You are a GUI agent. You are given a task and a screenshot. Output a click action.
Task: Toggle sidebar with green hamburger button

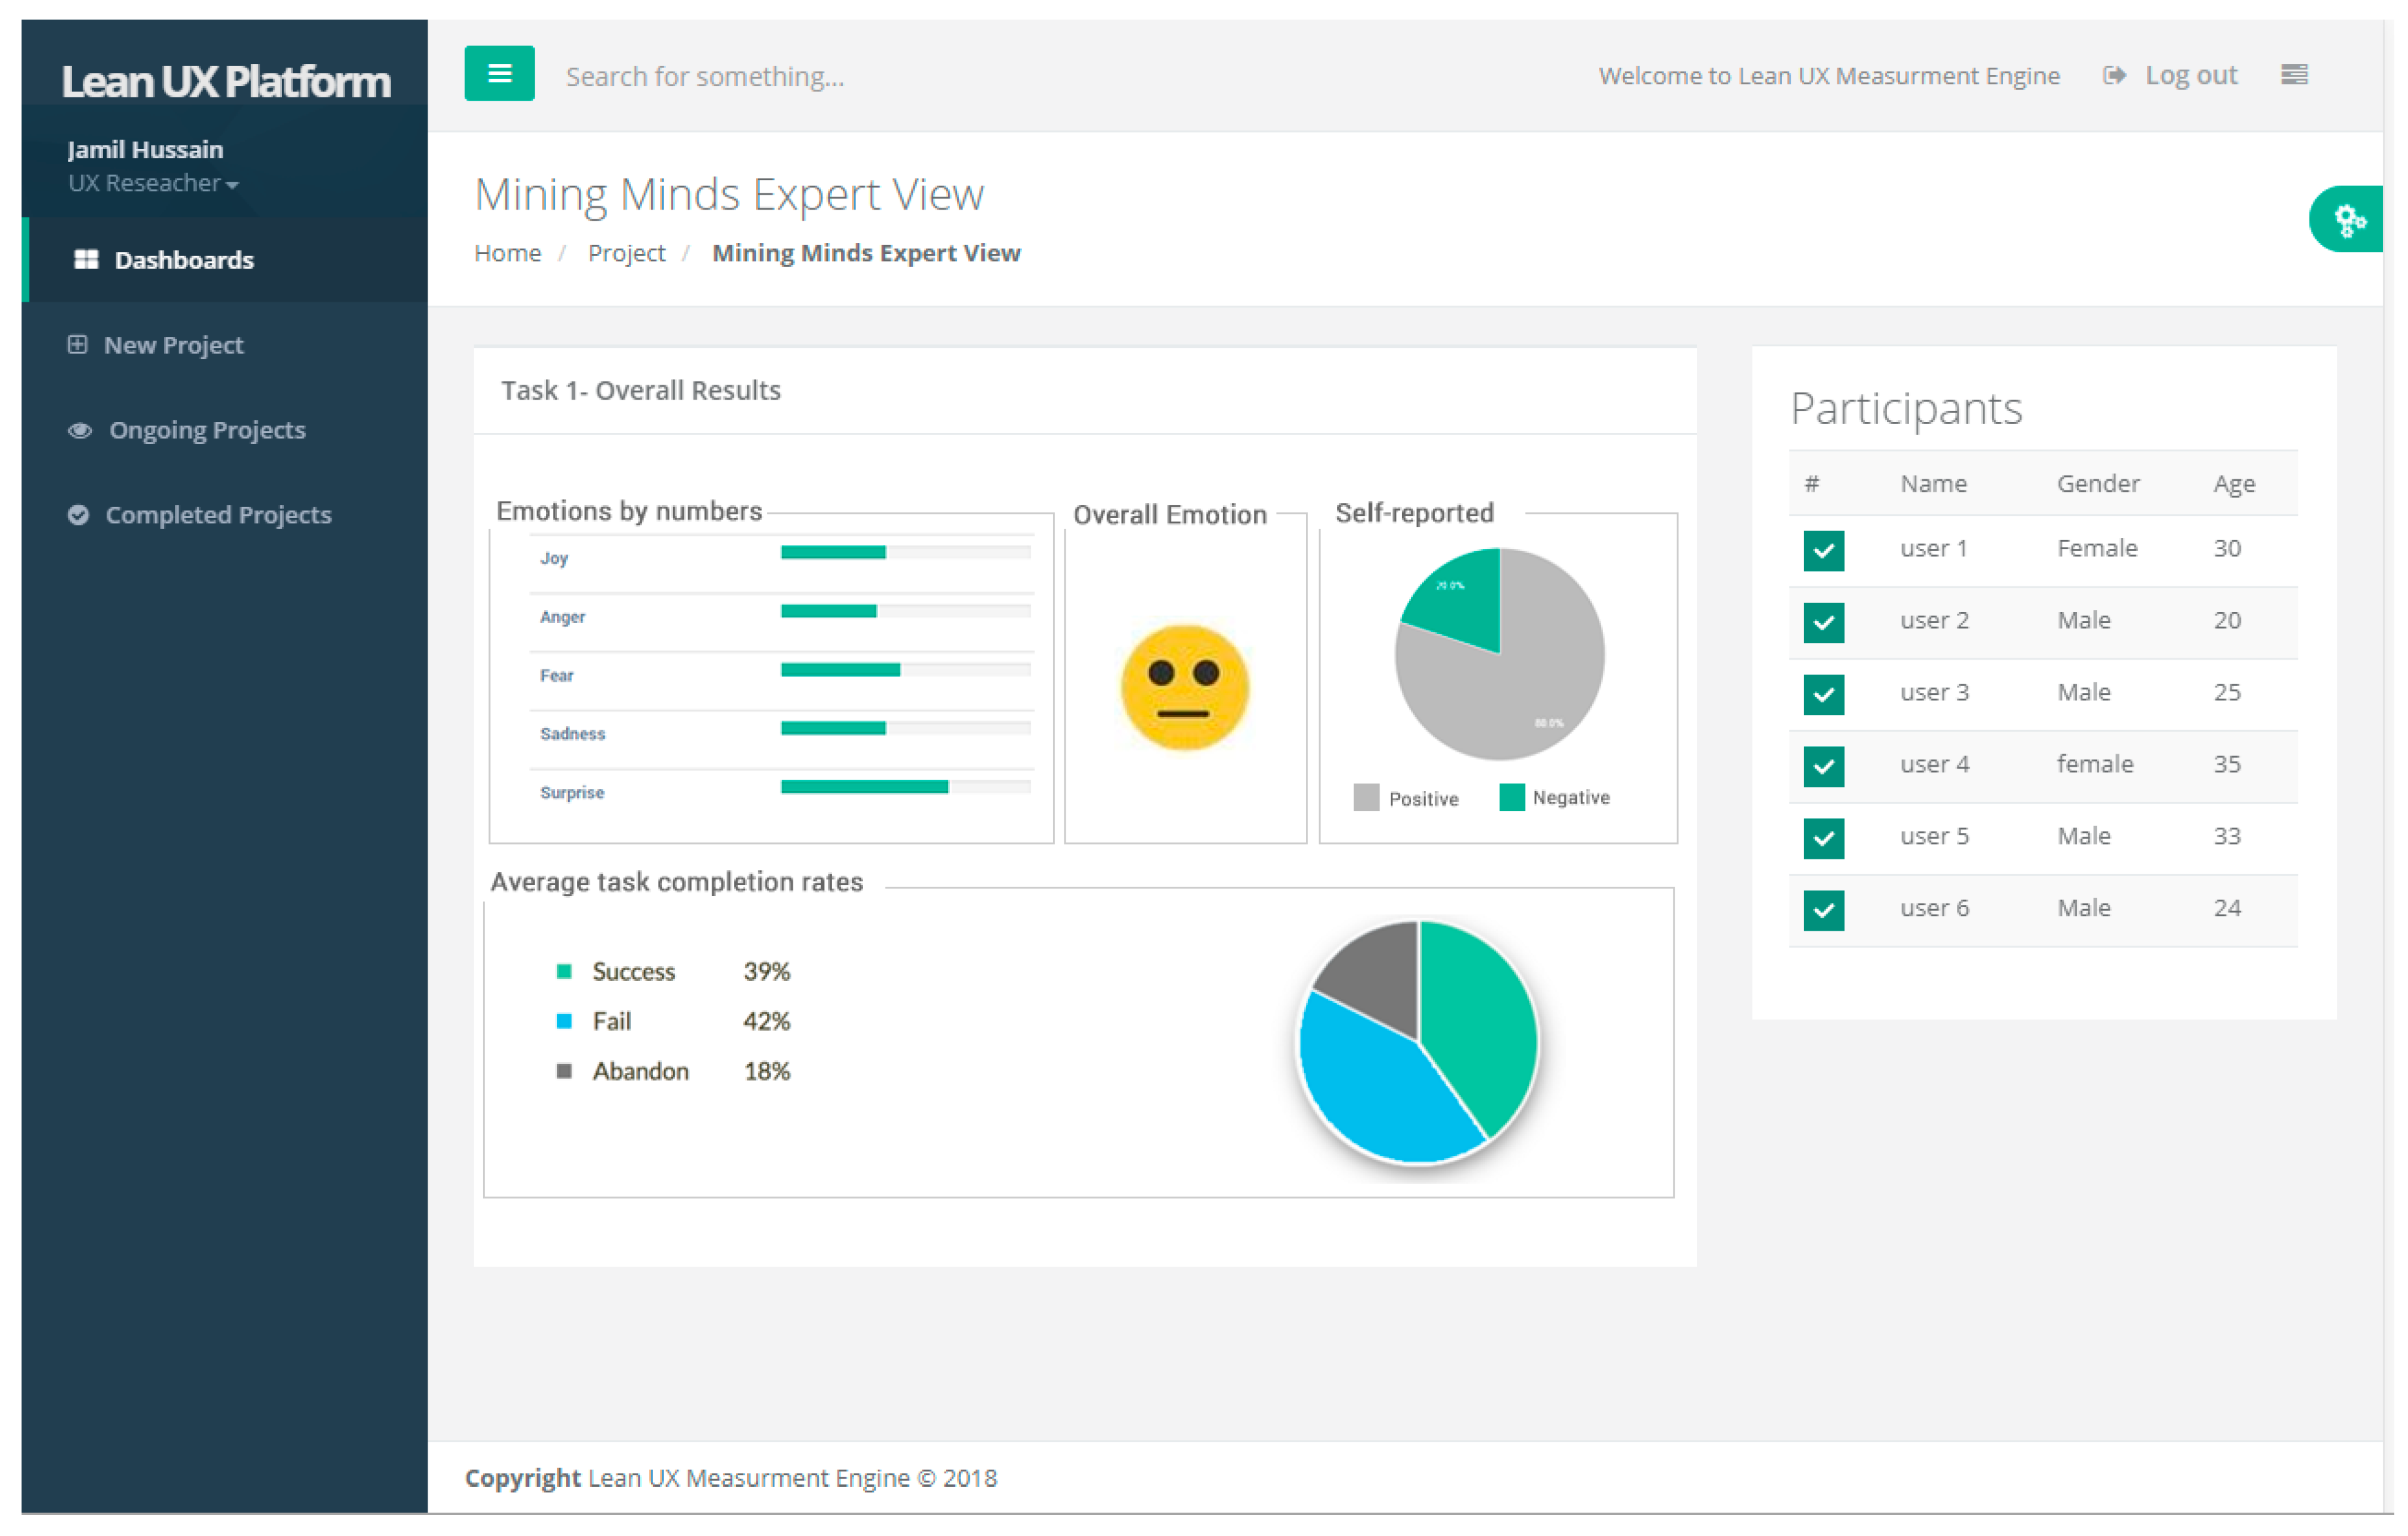(x=499, y=73)
